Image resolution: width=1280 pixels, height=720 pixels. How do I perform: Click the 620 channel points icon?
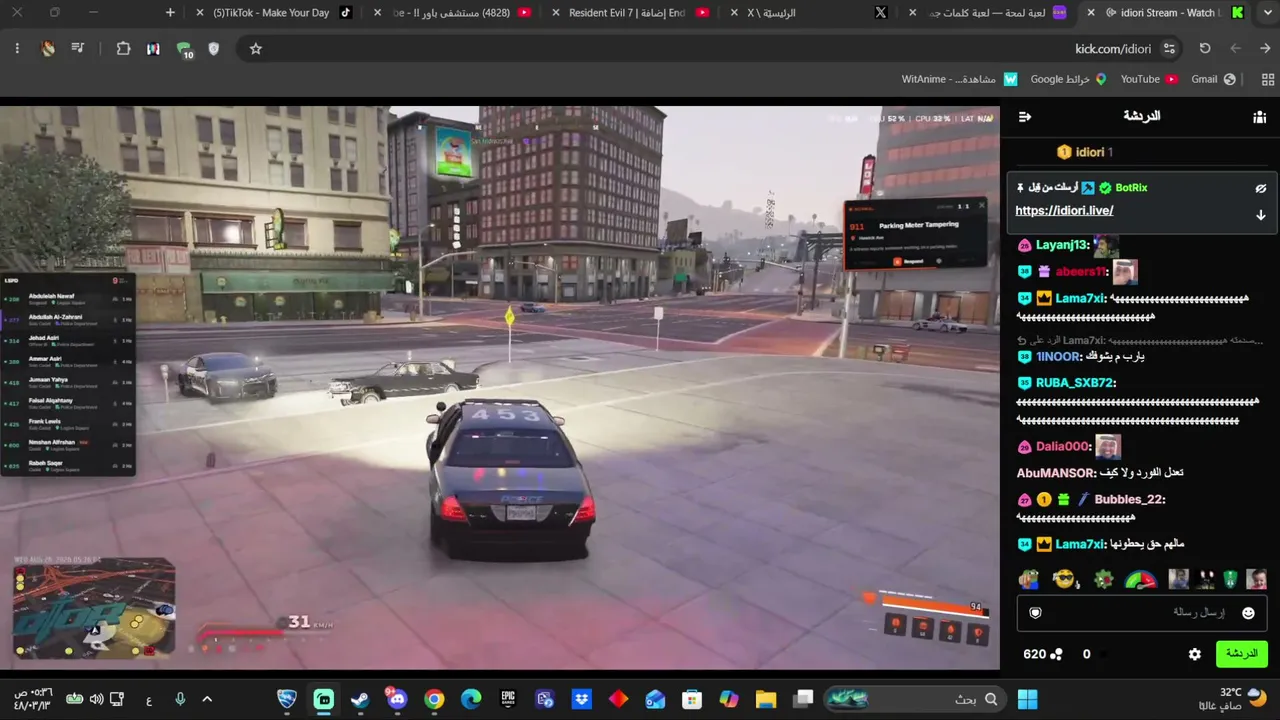tap(1057, 654)
